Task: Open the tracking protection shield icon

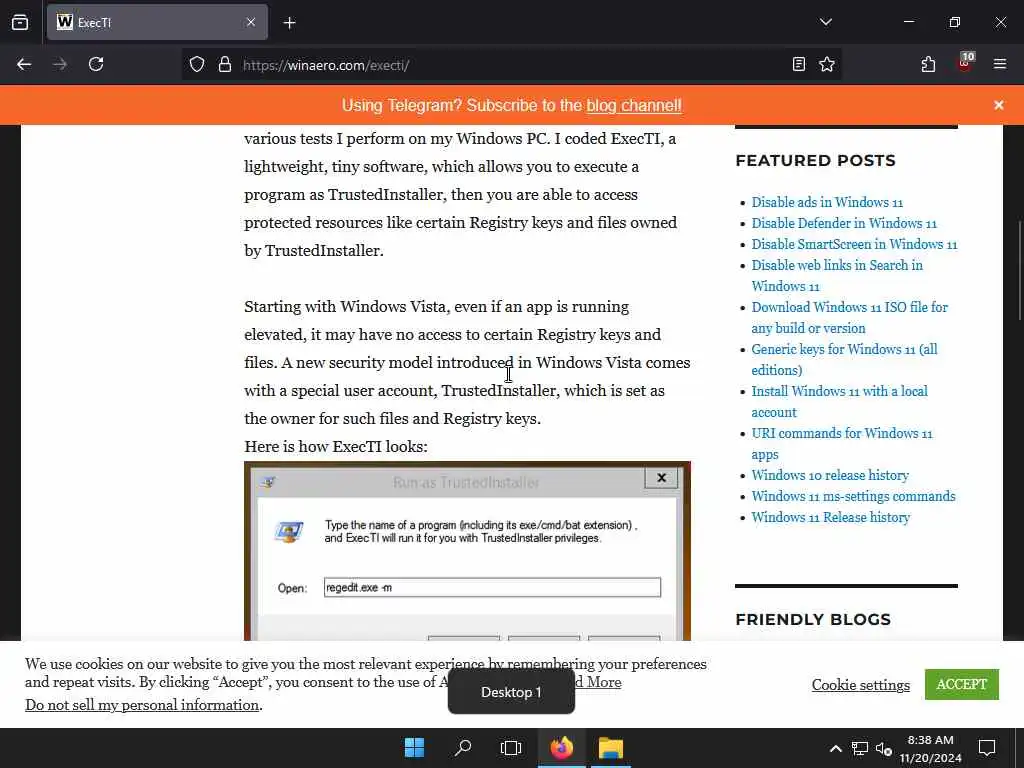Action: click(197, 65)
